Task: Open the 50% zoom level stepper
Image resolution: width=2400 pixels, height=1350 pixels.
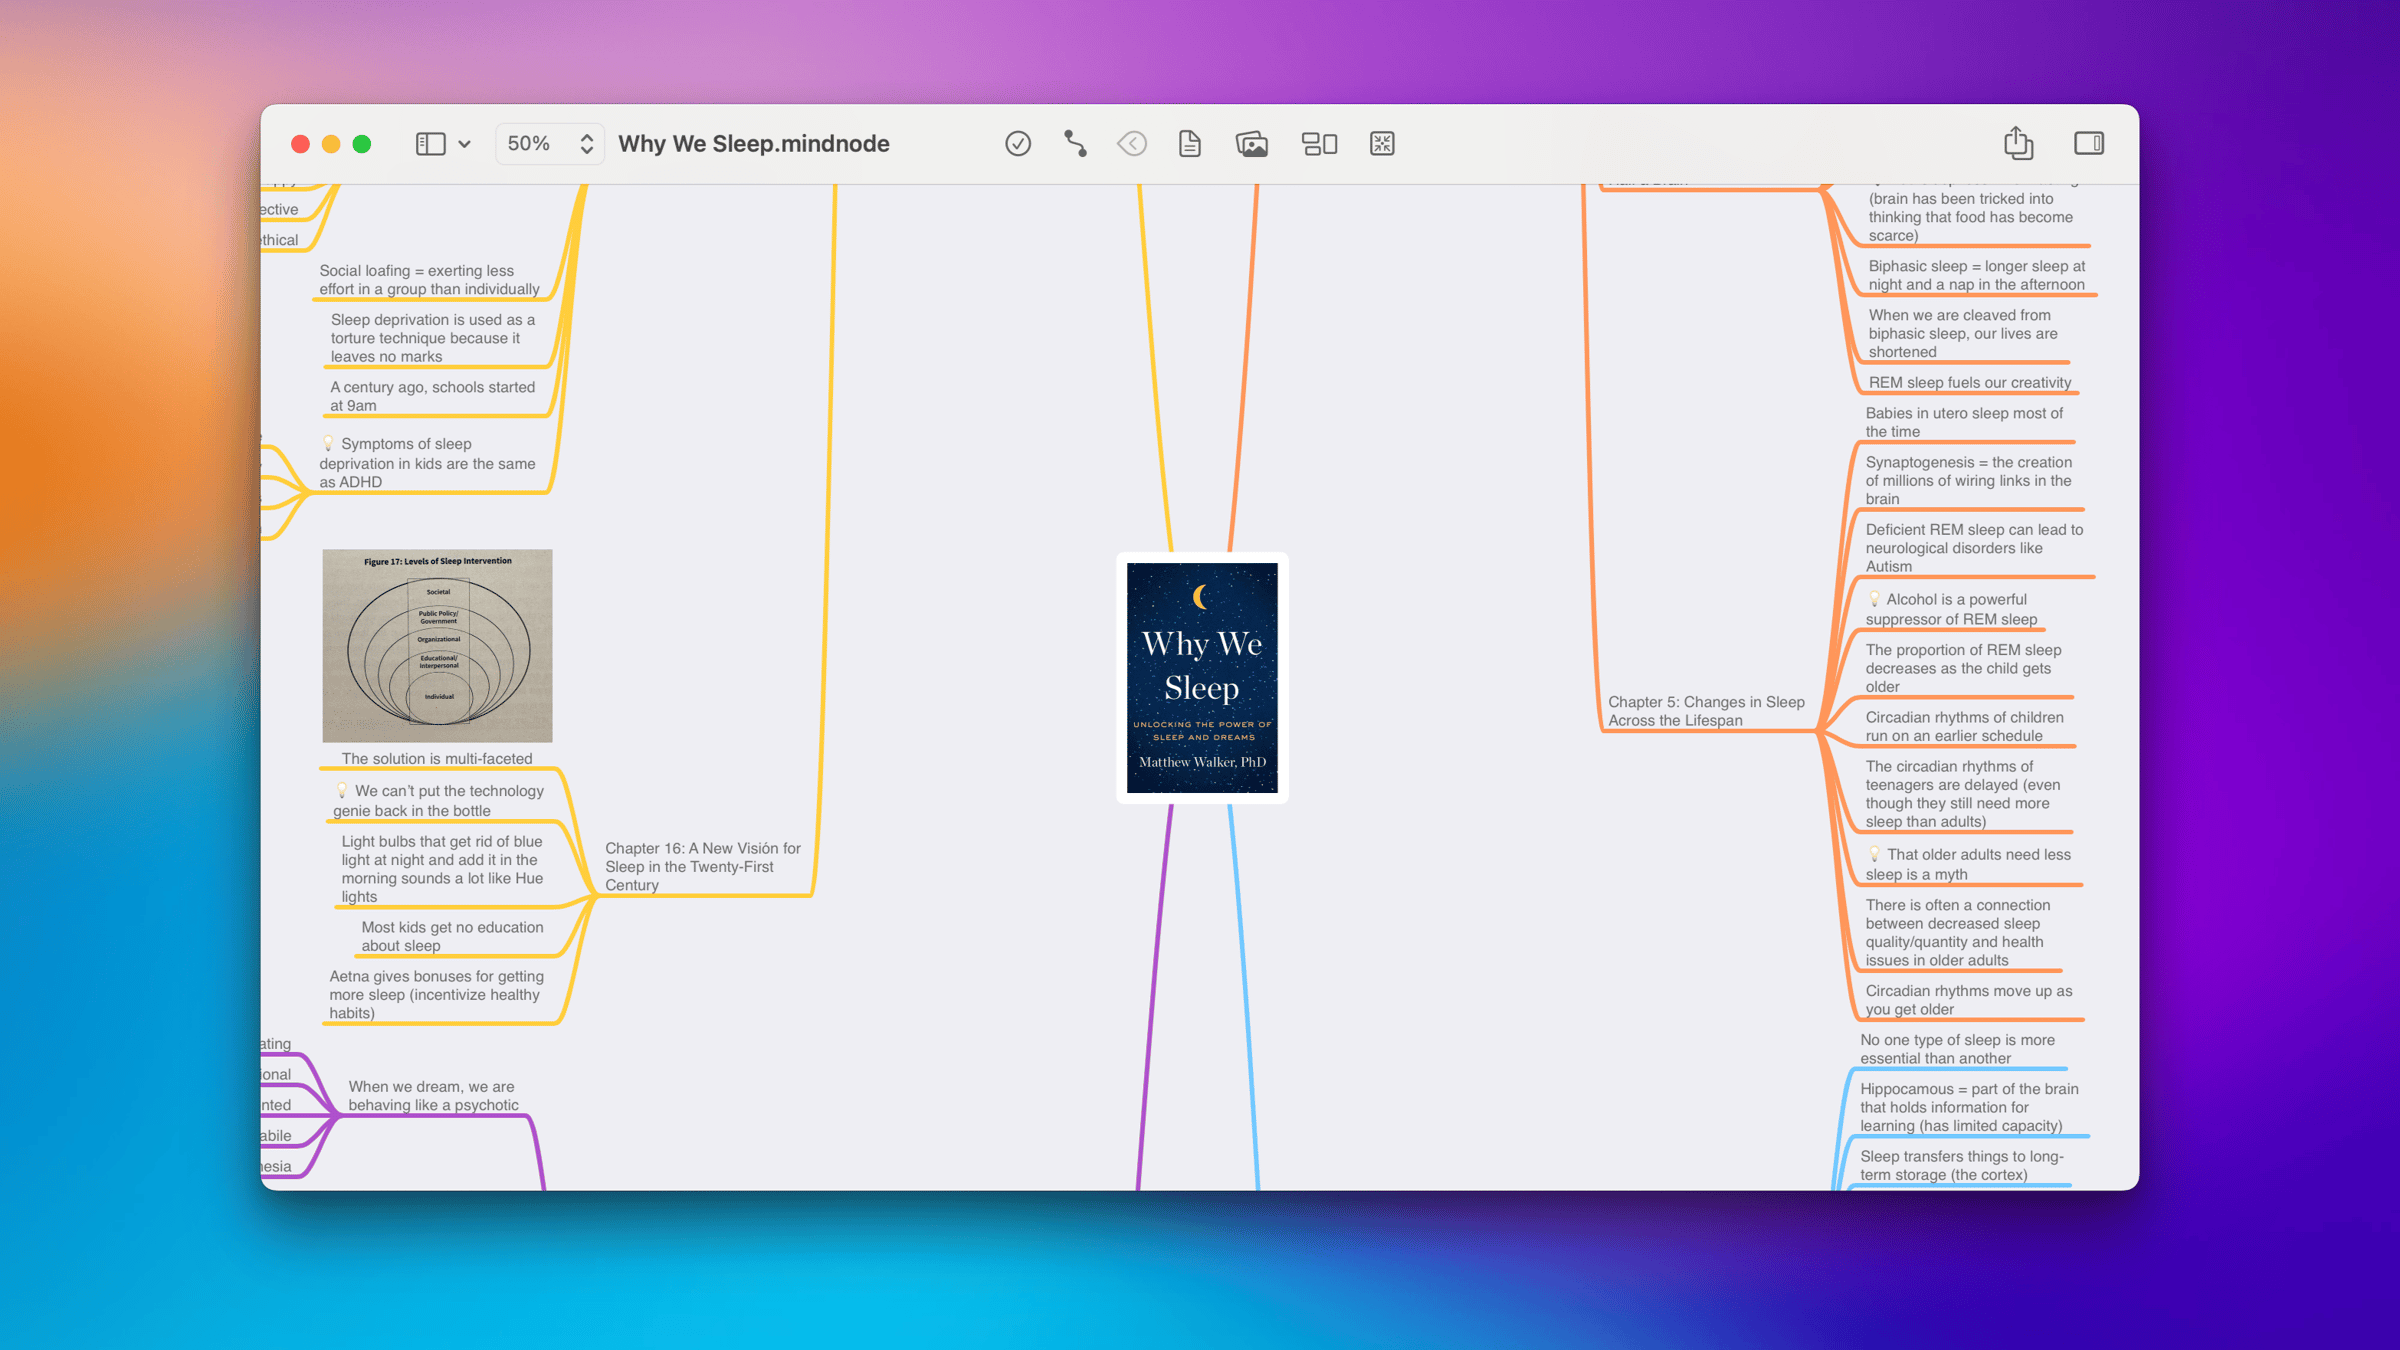Action: coord(550,144)
